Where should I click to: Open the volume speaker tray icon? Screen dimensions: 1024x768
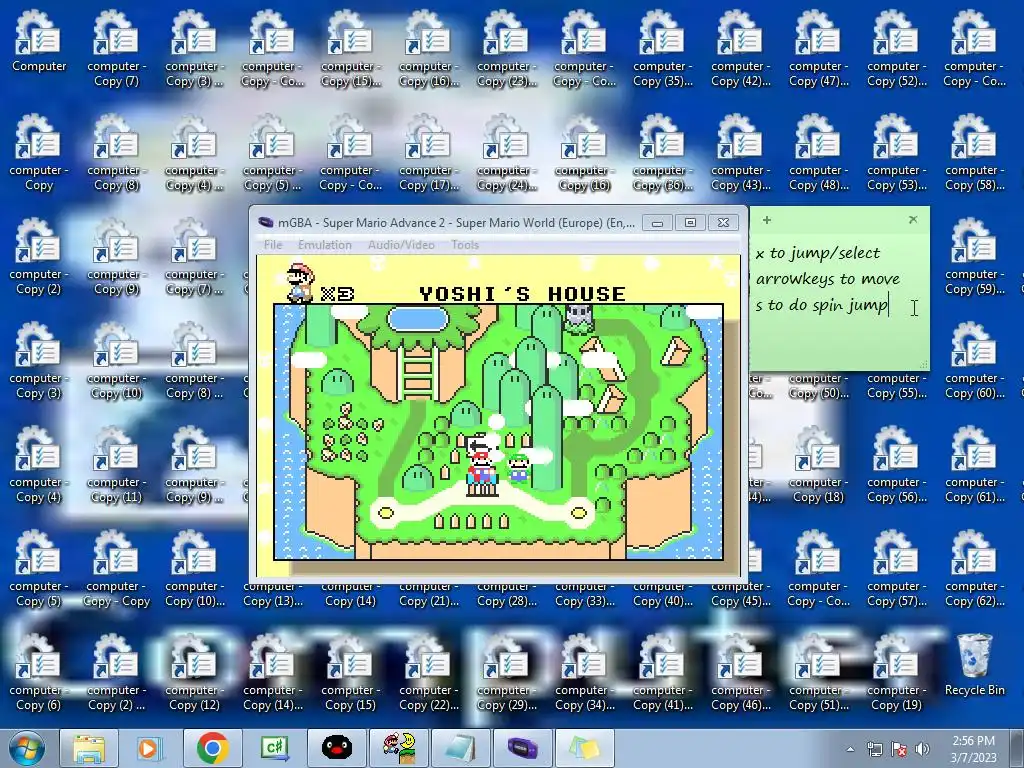tap(922, 749)
